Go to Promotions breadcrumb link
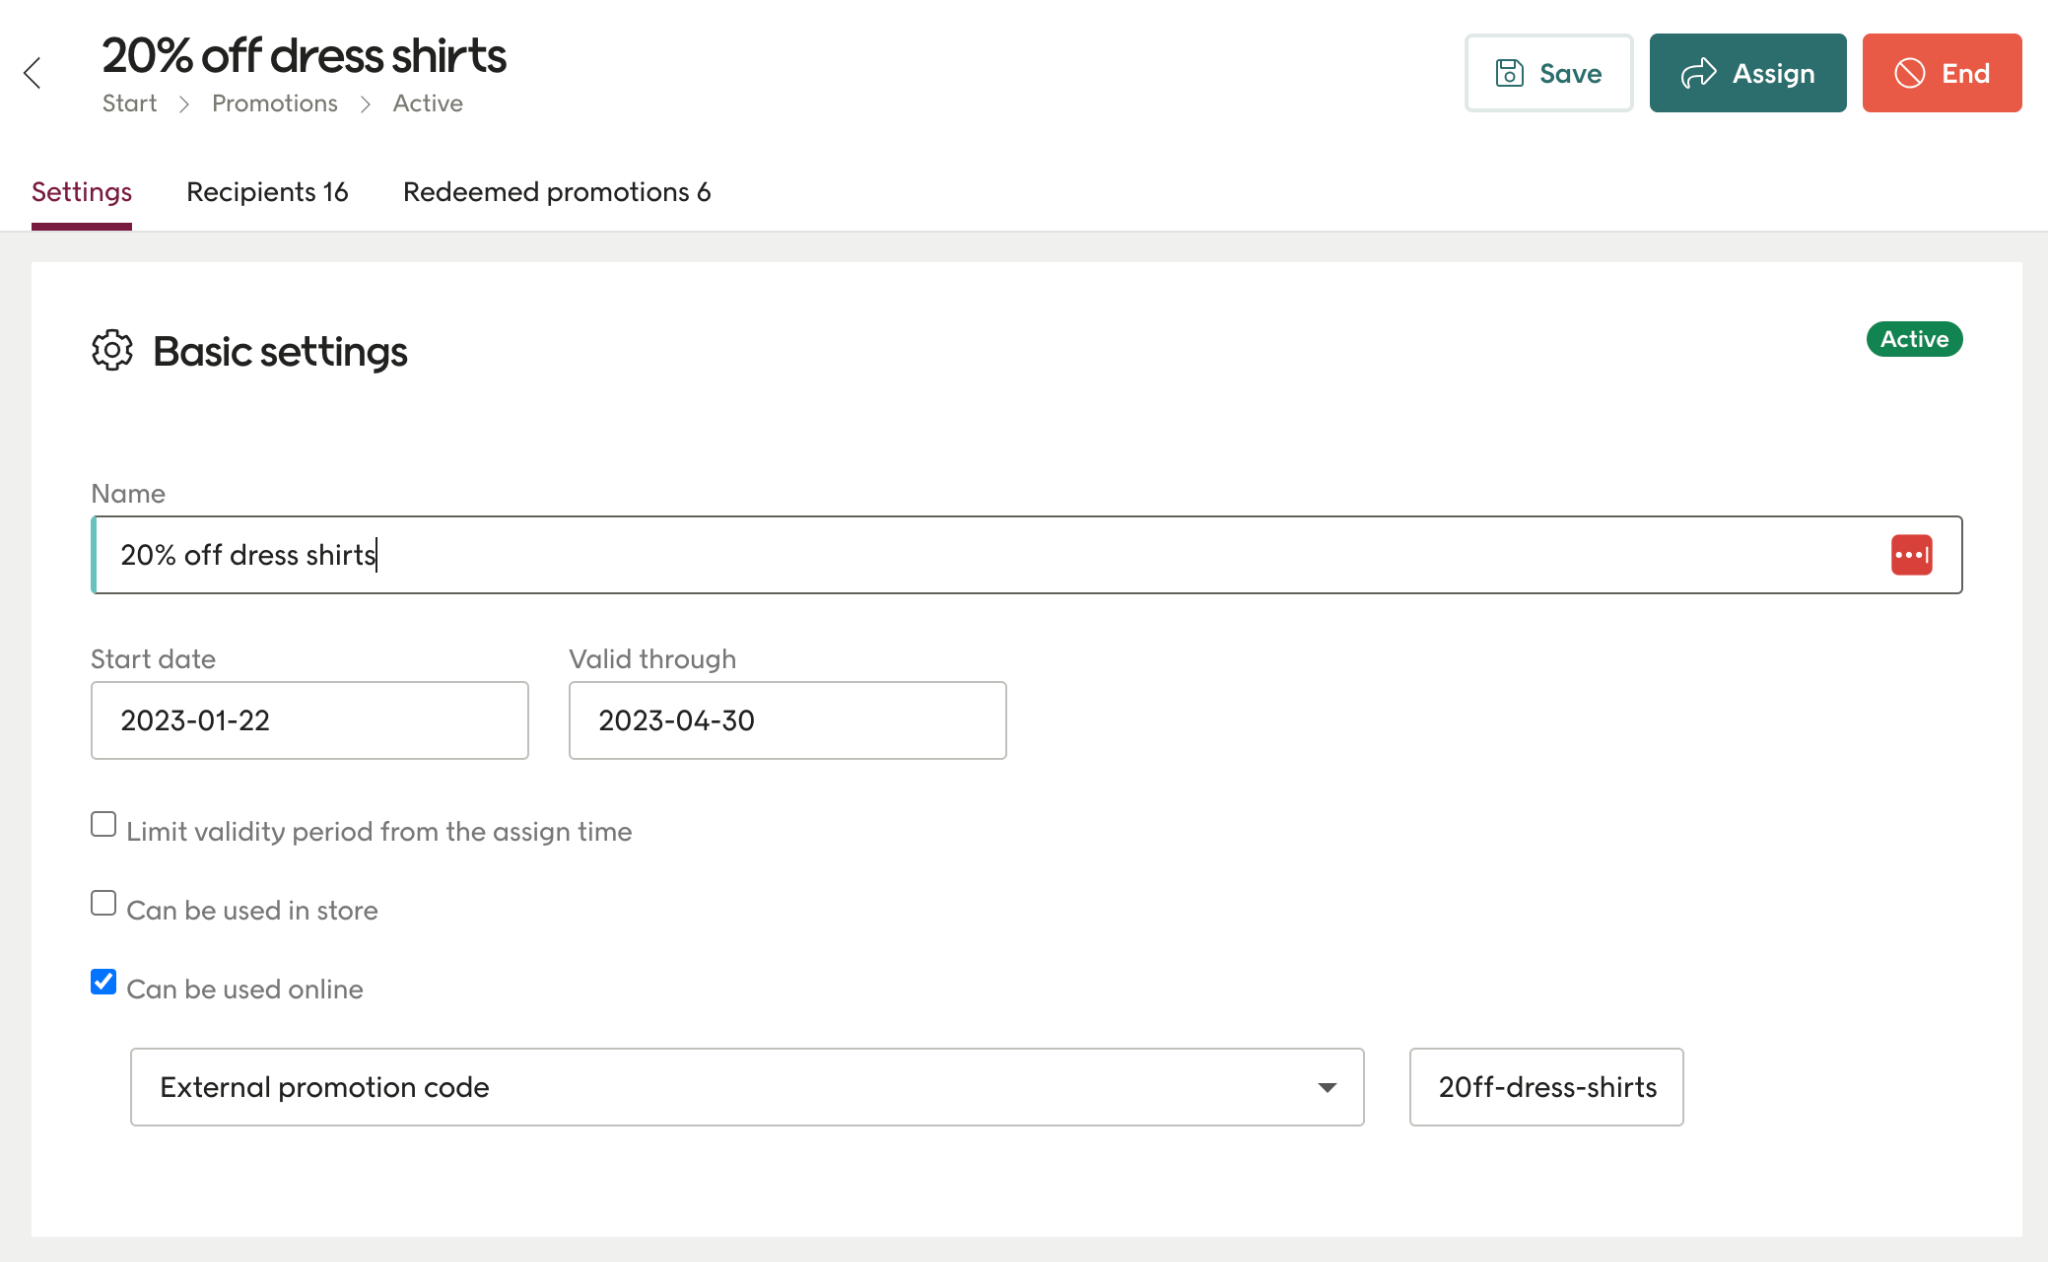 (274, 104)
